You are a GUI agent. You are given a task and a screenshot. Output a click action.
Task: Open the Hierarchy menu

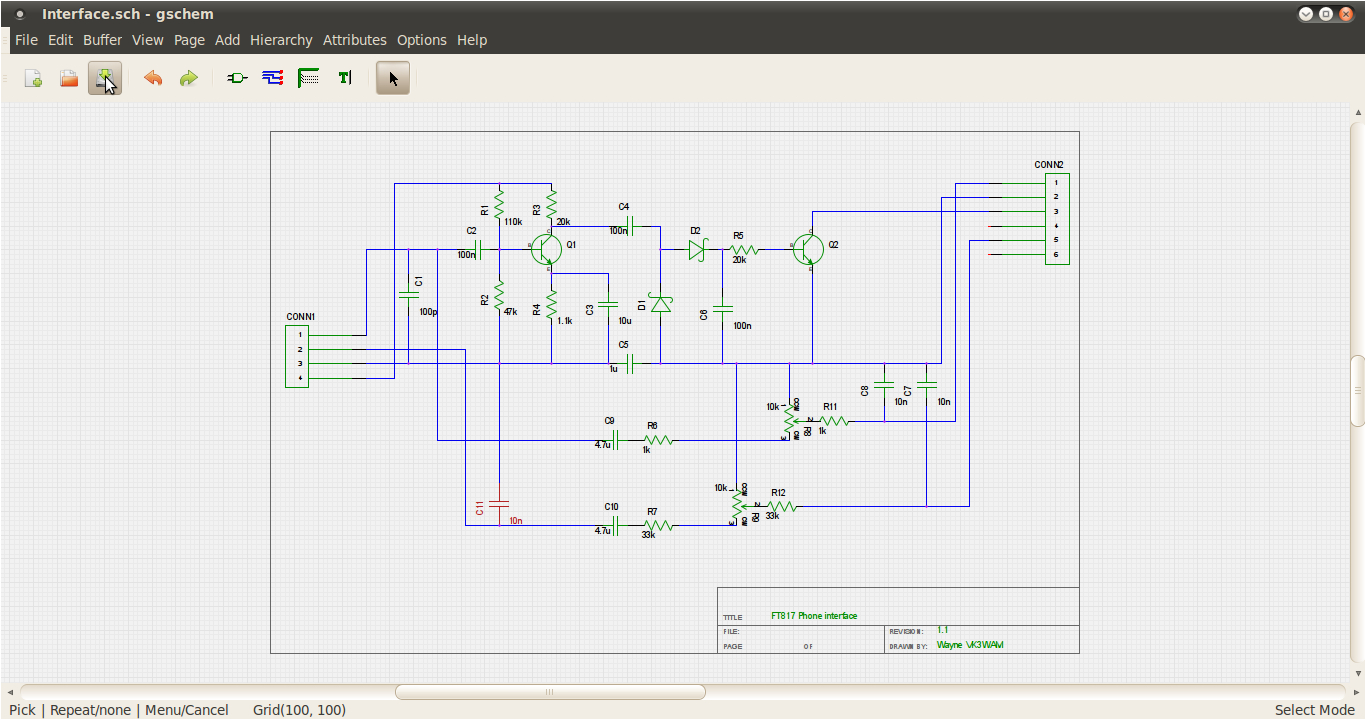[x=281, y=40]
